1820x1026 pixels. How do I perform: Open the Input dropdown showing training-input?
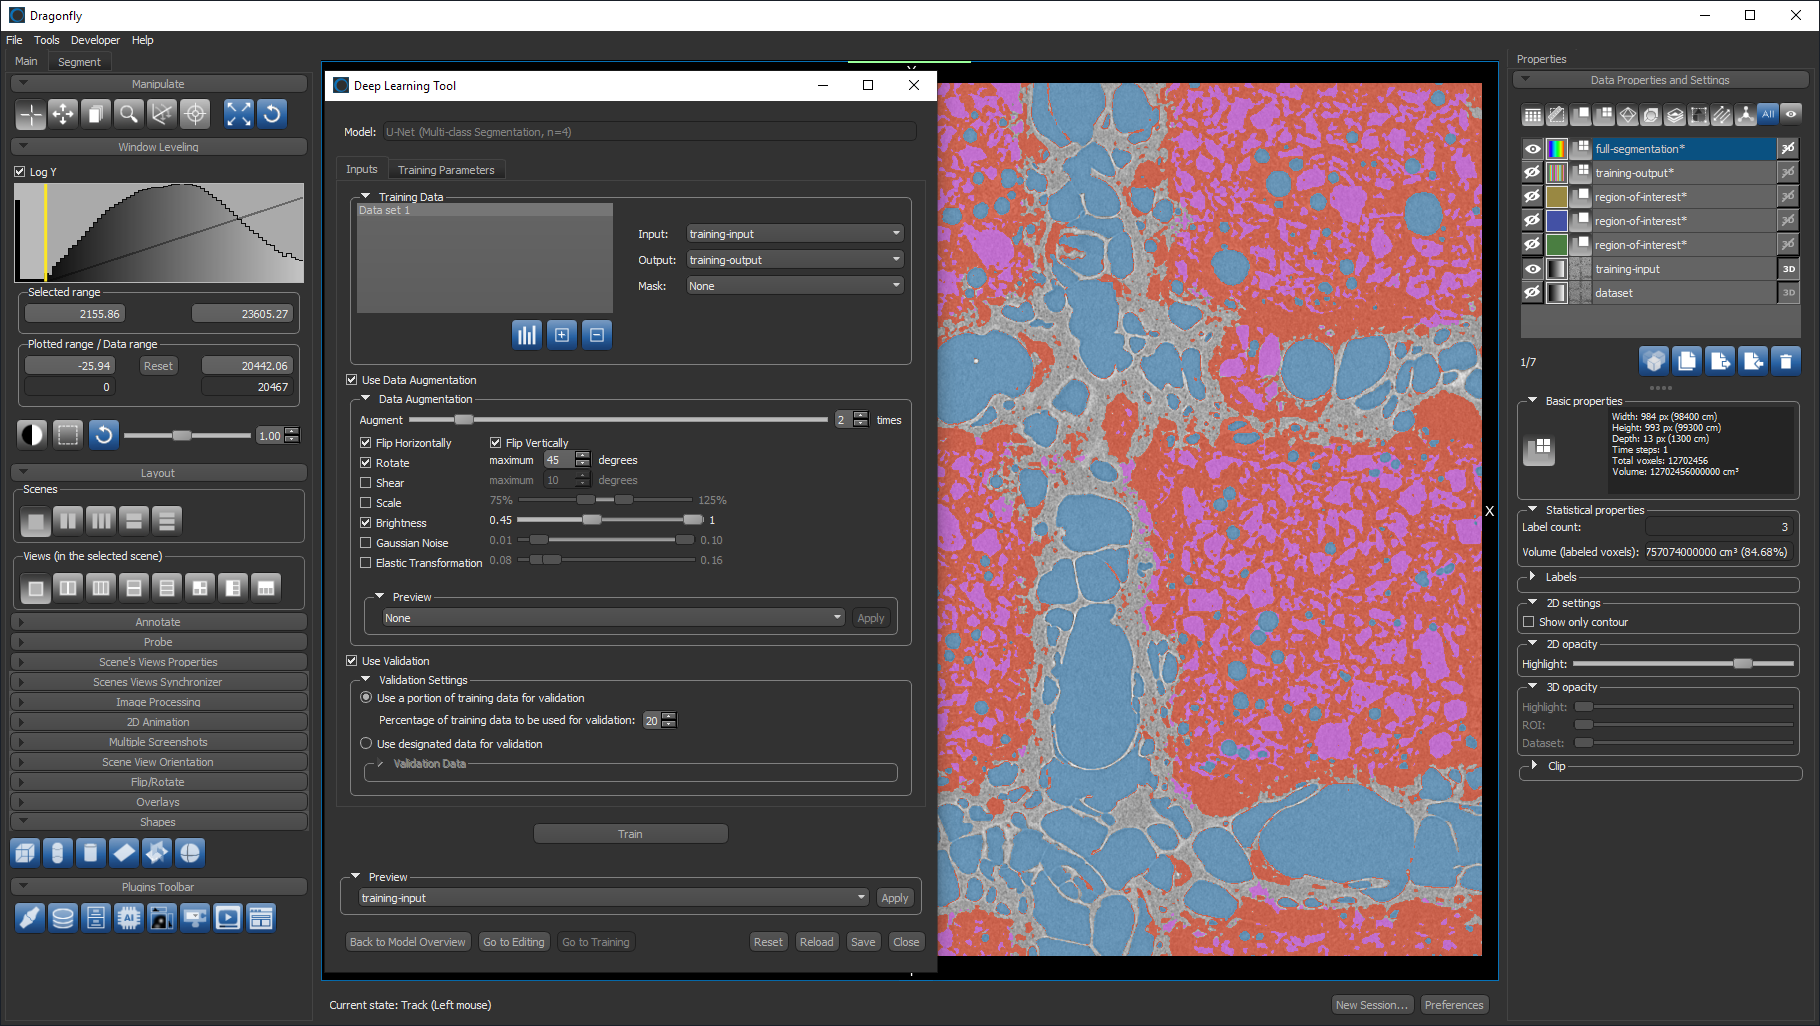pyautogui.click(x=794, y=234)
